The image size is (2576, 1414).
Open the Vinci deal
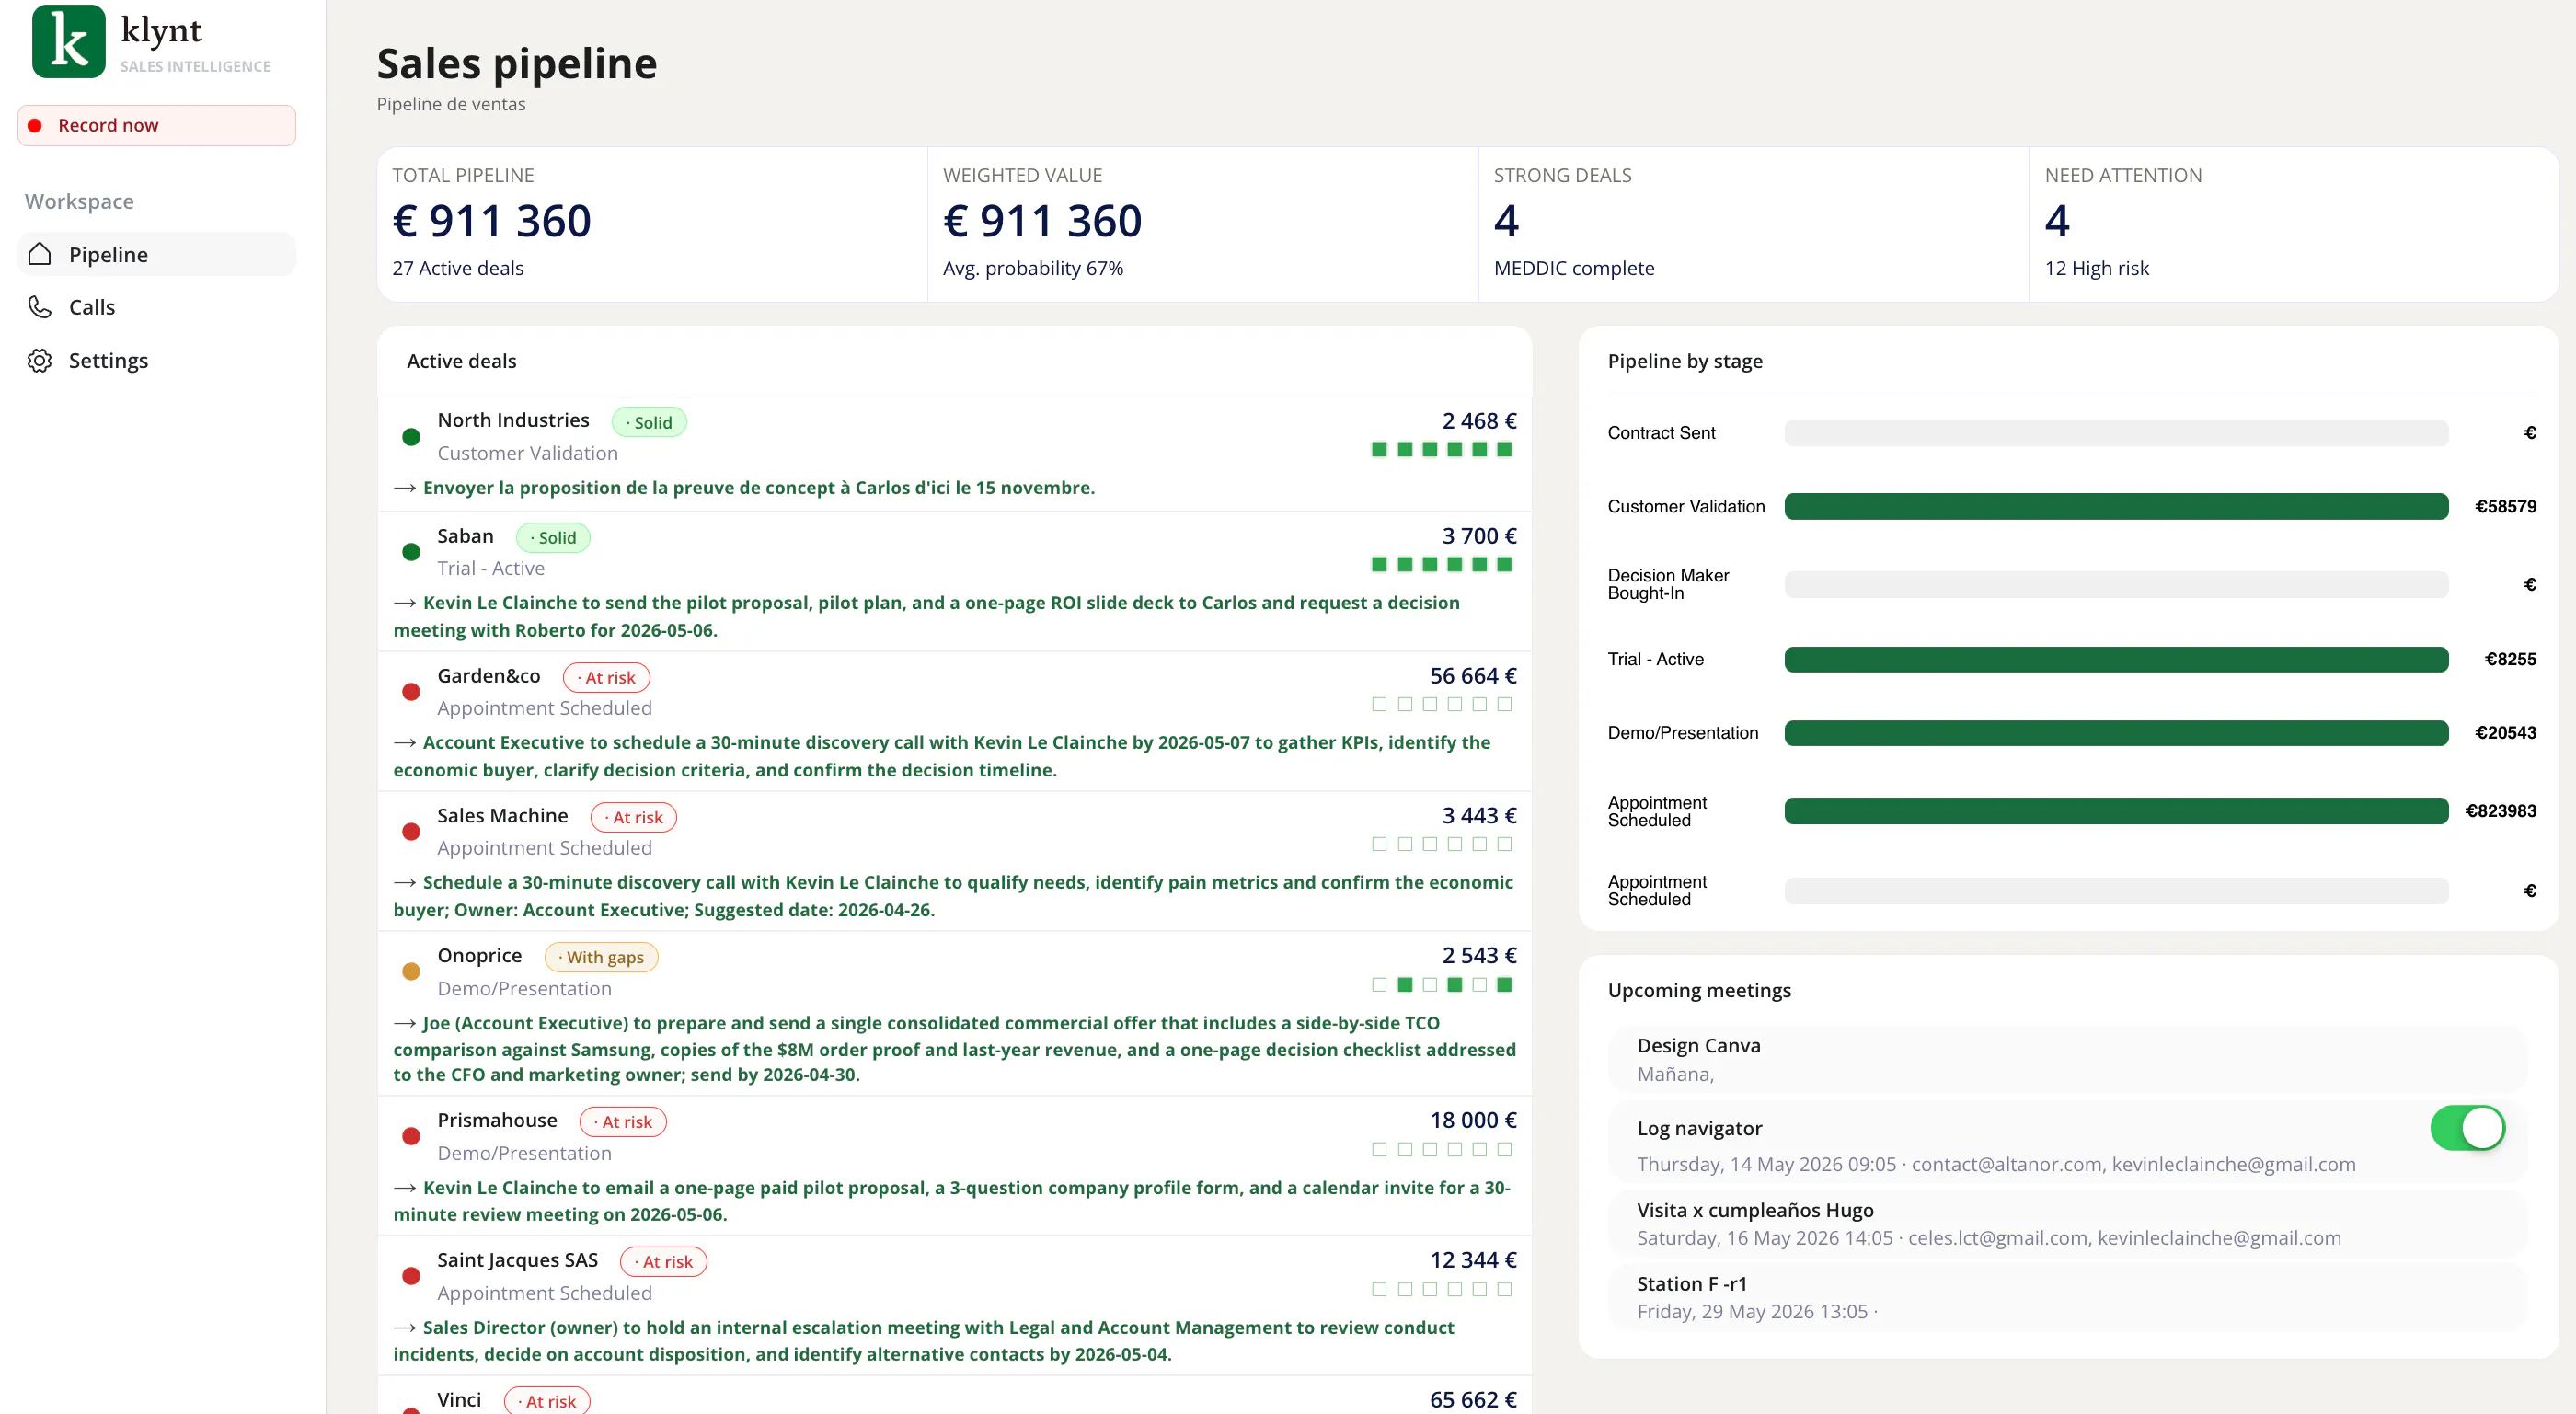click(955, 1396)
